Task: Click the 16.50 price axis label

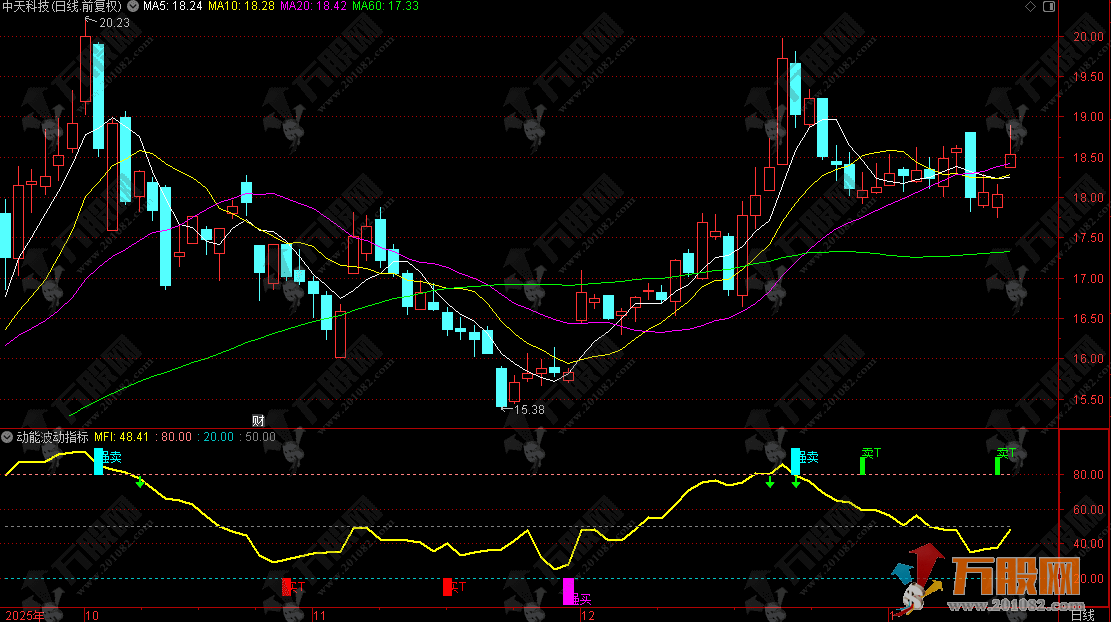Action: click(1088, 319)
